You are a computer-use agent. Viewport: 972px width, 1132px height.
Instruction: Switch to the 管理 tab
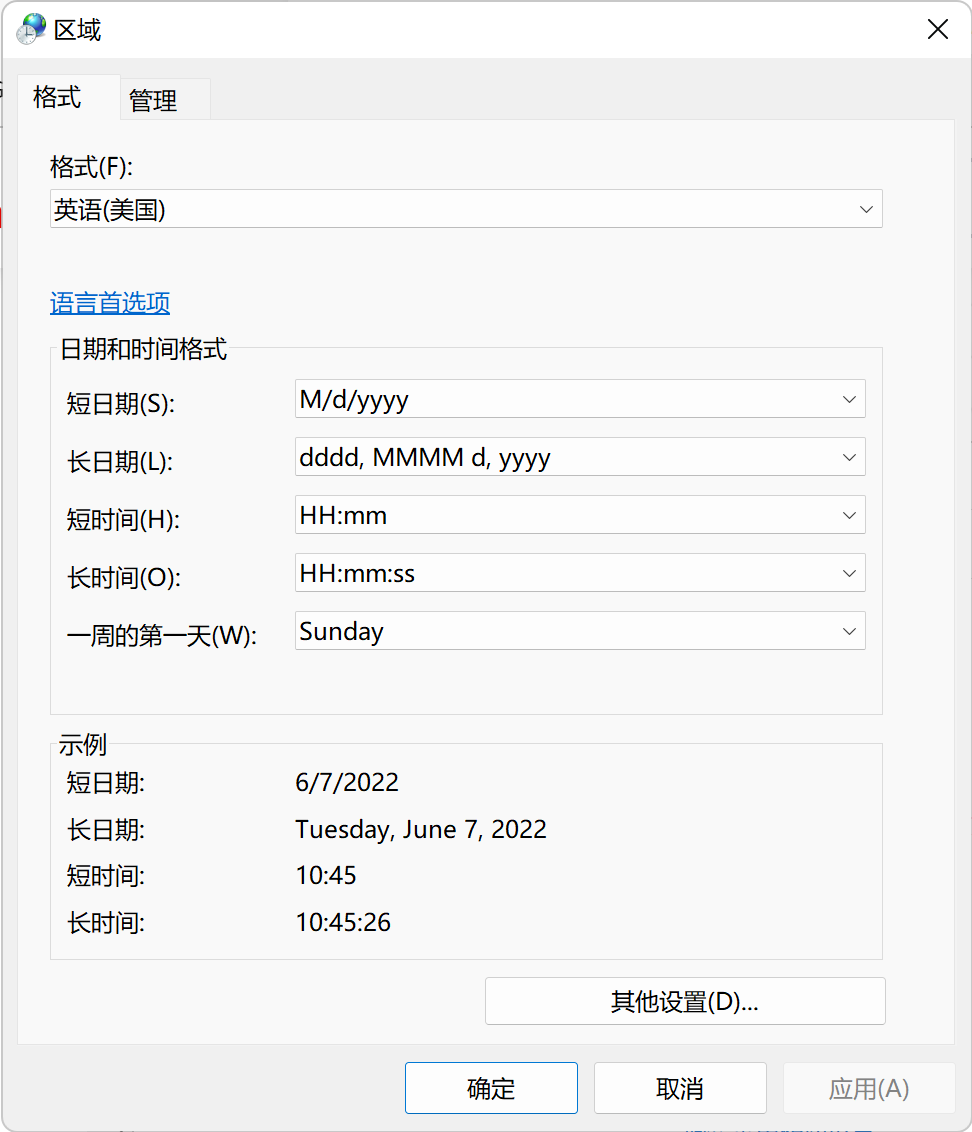tap(153, 100)
